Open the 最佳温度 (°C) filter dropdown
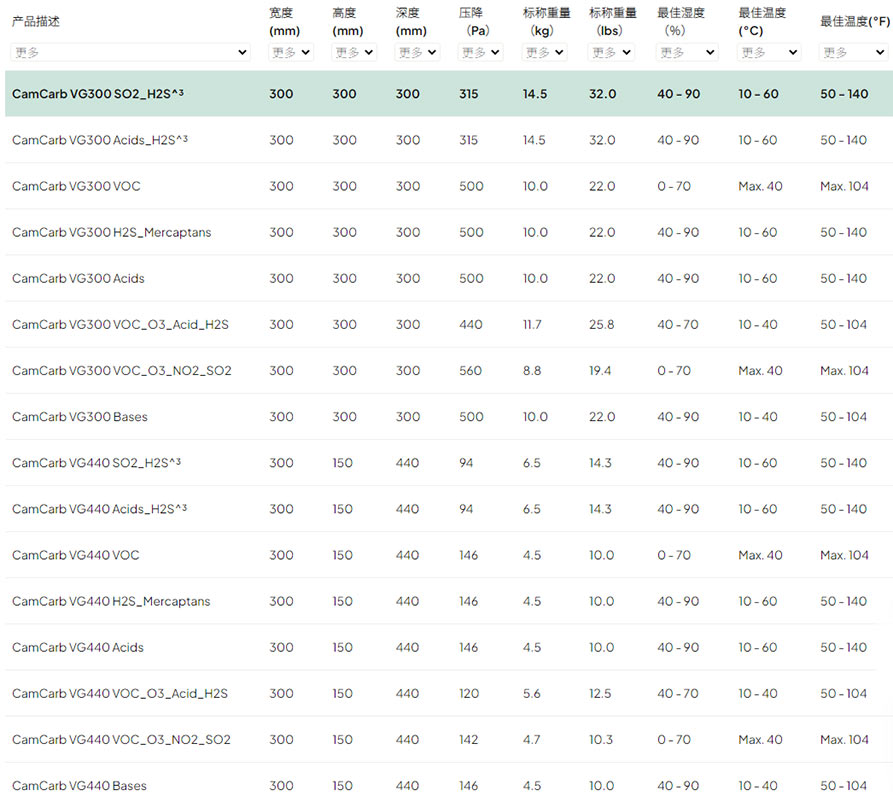 [769, 52]
